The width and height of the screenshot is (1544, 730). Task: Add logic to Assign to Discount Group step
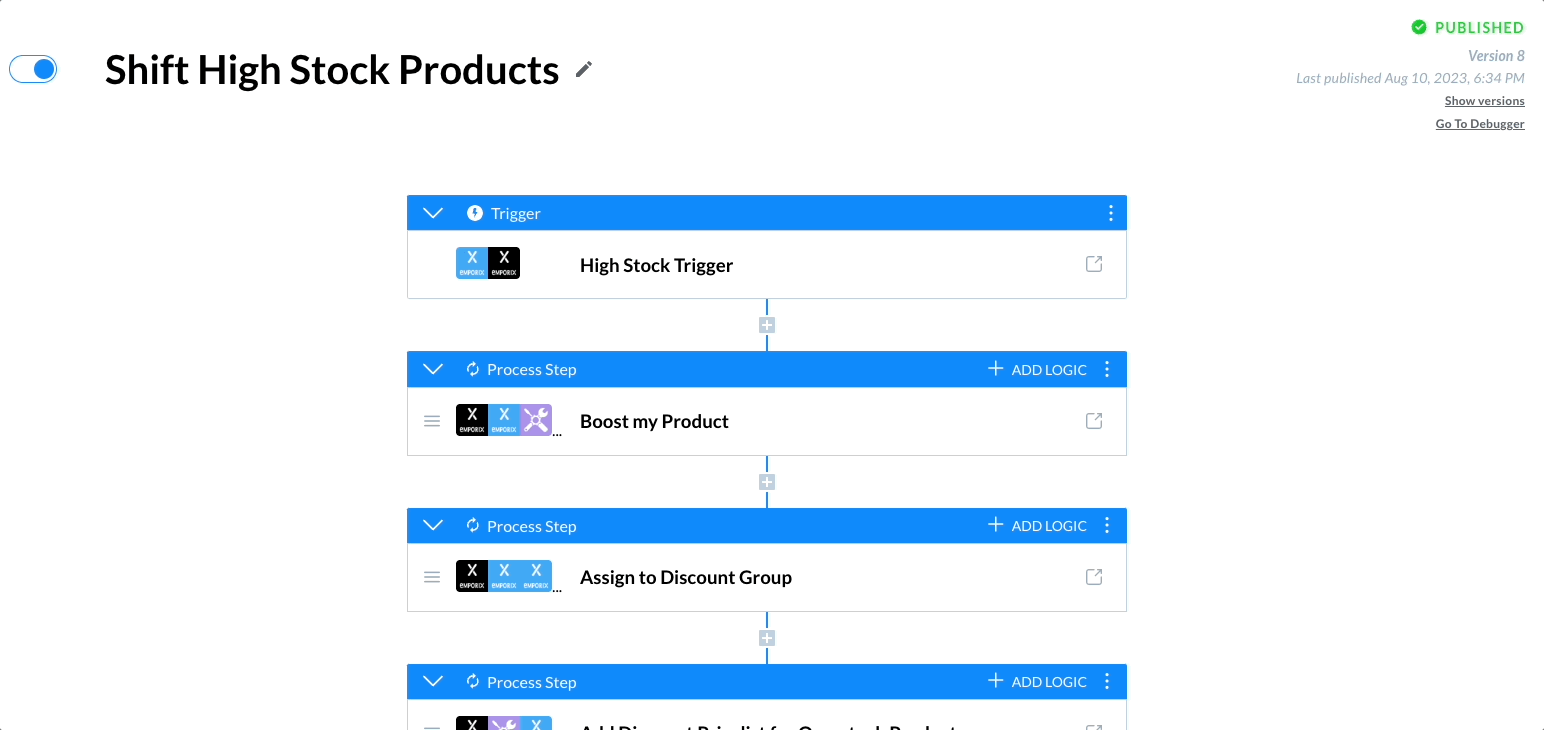(1037, 526)
